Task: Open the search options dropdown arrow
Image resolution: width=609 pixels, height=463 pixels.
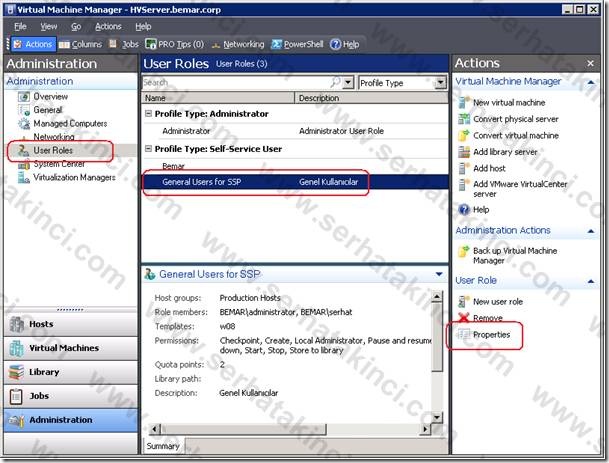Action: coord(348,83)
